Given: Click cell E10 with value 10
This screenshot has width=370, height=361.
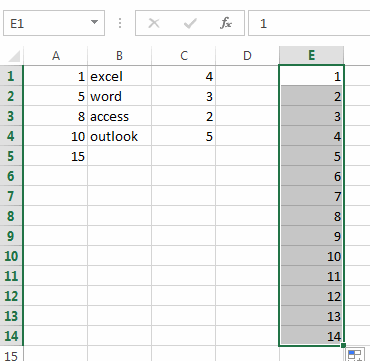Looking at the screenshot, I should coord(311,256).
